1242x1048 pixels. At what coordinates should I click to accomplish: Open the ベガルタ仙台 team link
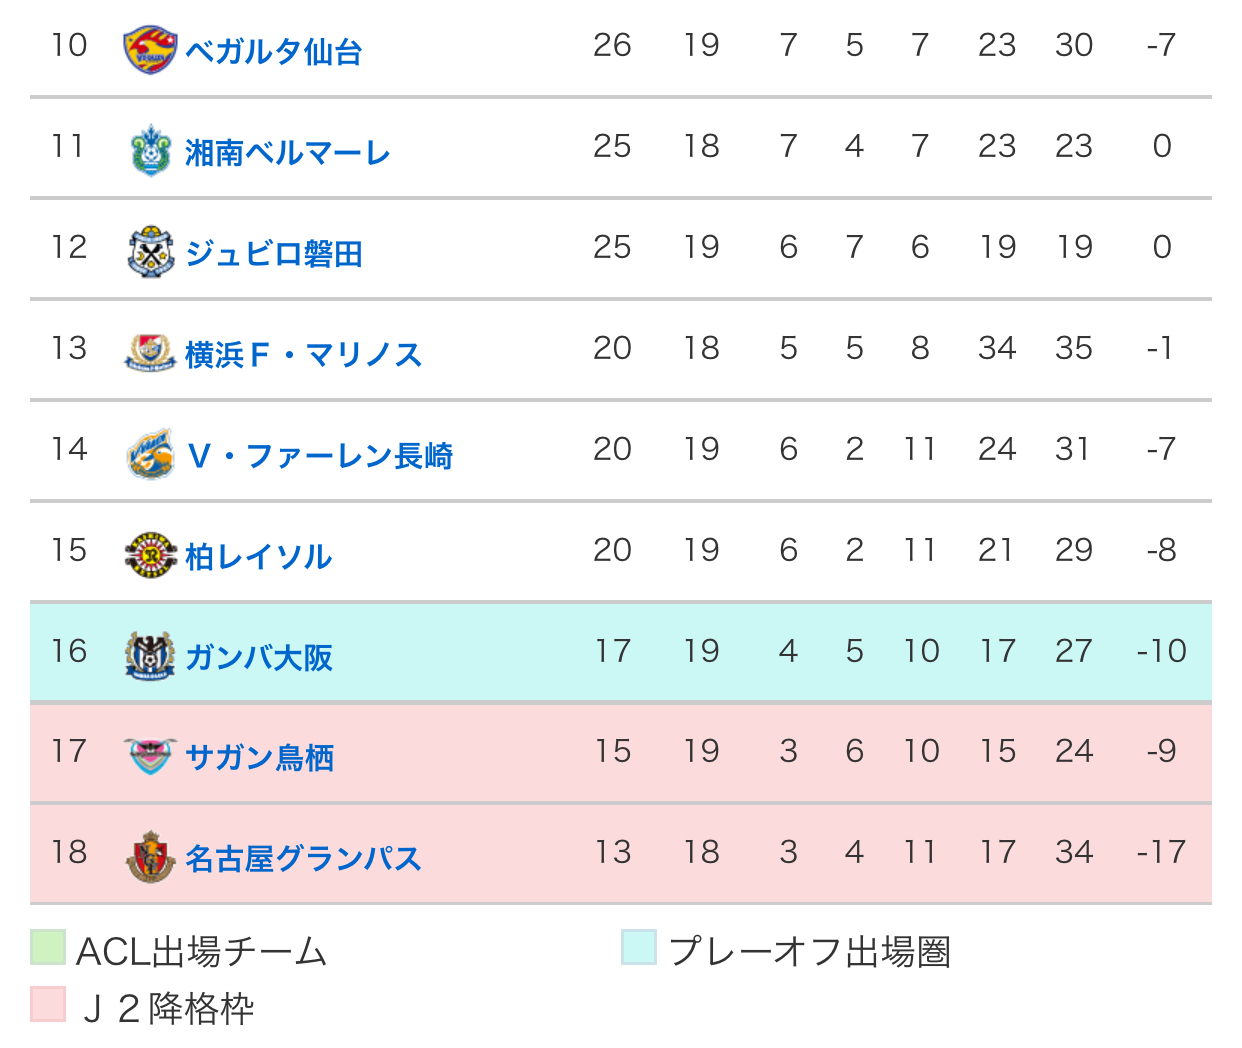click(x=274, y=51)
